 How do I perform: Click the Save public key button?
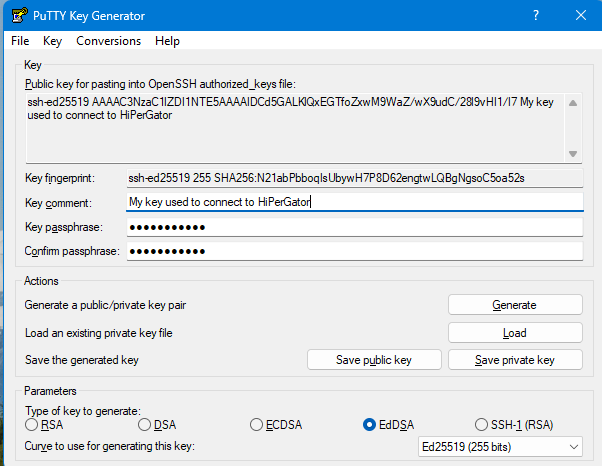click(x=373, y=360)
